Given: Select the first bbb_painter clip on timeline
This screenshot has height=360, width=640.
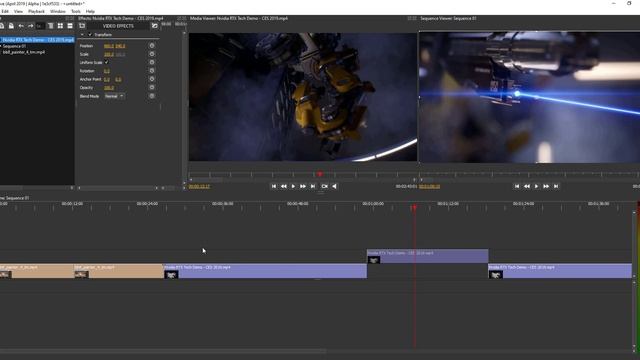Looking at the screenshot, I should click(x=37, y=271).
